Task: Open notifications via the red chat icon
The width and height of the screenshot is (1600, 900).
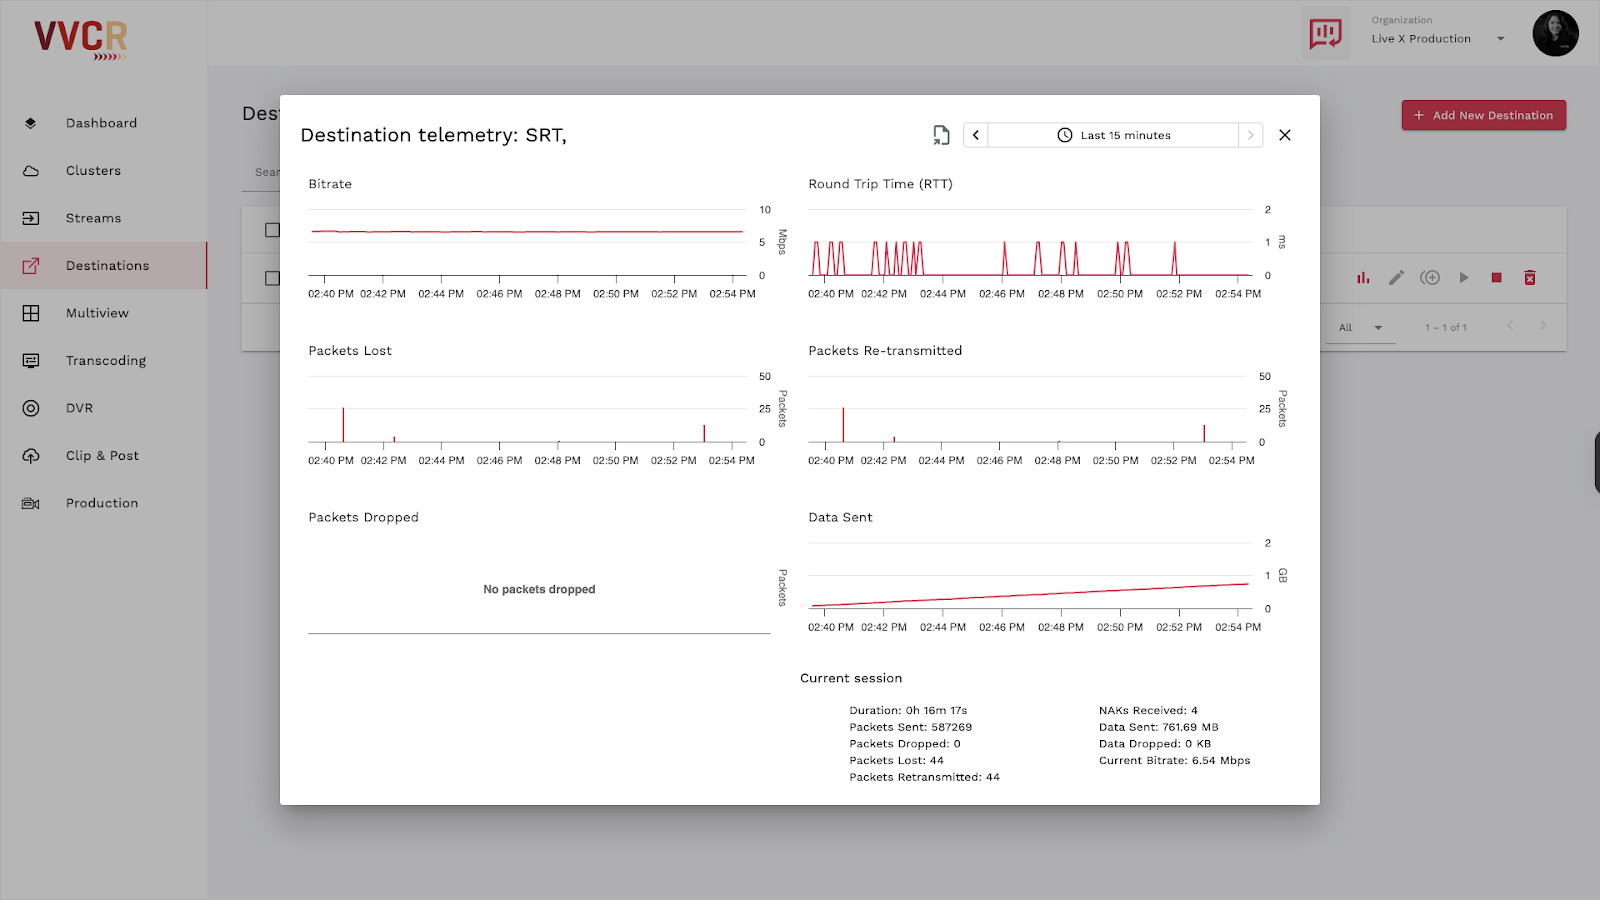Action: point(1324,32)
